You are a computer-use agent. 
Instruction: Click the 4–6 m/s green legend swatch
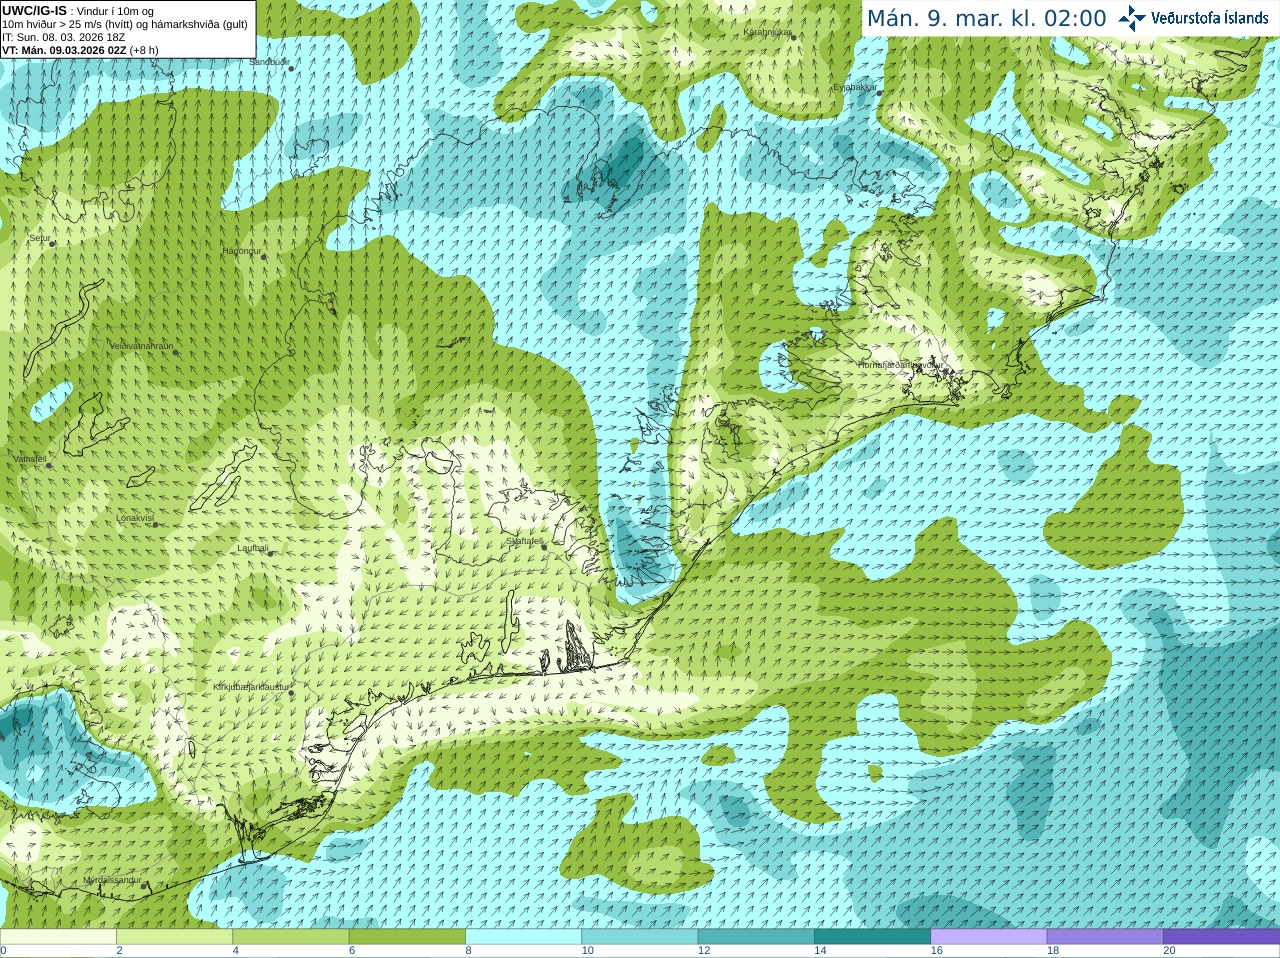coord(291,937)
